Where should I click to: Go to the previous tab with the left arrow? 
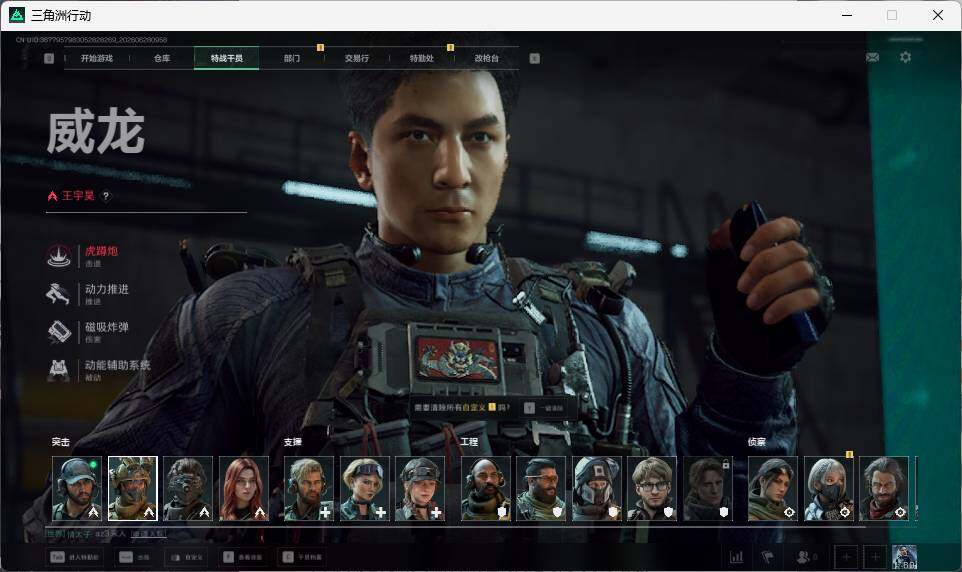(x=49, y=58)
